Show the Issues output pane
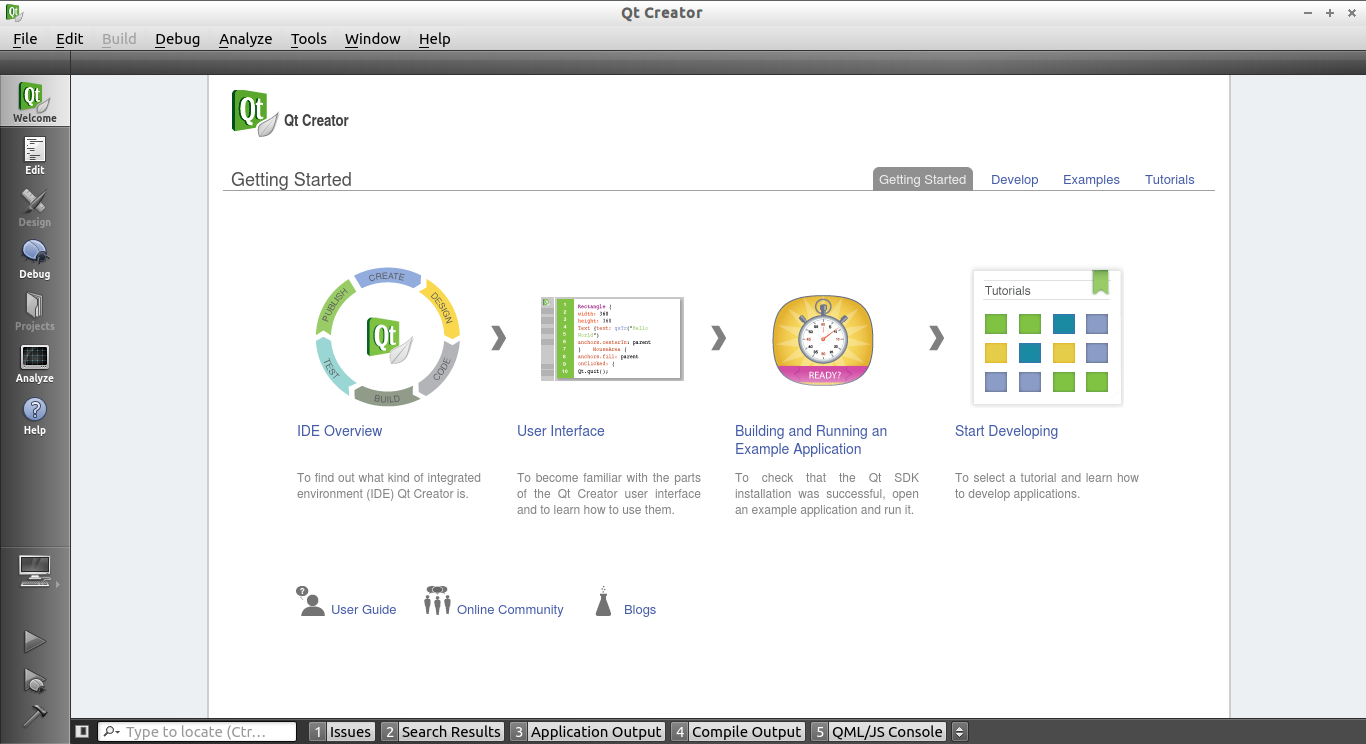This screenshot has height=744, width=1366. click(x=341, y=732)
